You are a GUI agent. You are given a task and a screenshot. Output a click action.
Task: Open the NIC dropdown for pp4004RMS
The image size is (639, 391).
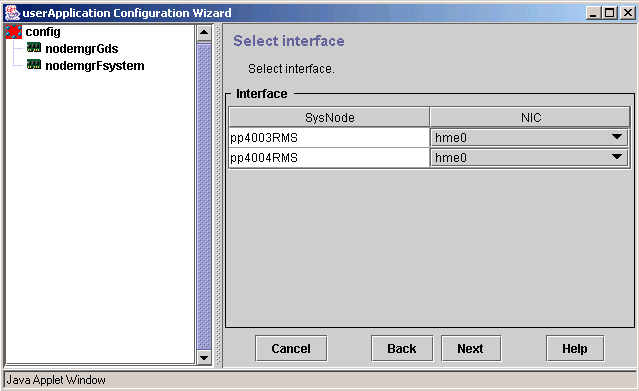[617, 157]
